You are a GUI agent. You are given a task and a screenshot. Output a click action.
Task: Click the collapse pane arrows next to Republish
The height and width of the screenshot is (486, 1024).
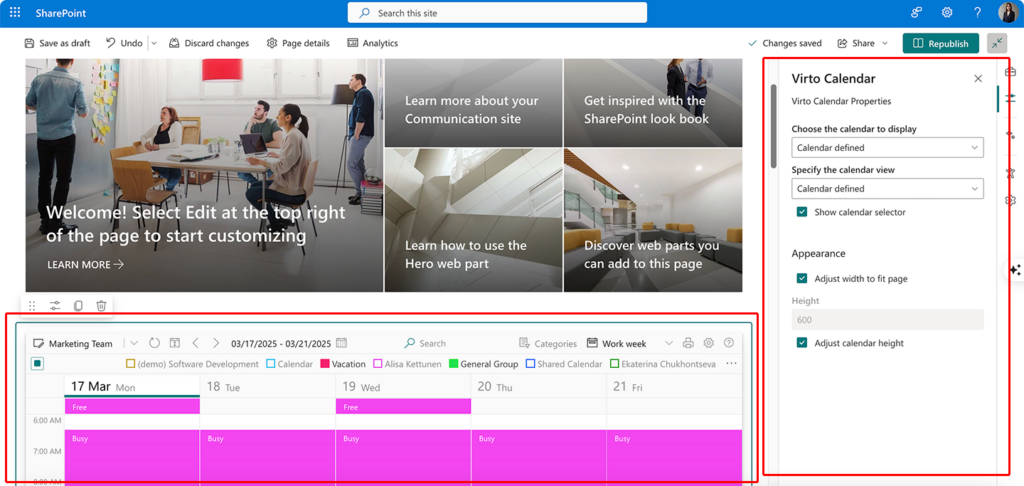click(x=997, y=43)
